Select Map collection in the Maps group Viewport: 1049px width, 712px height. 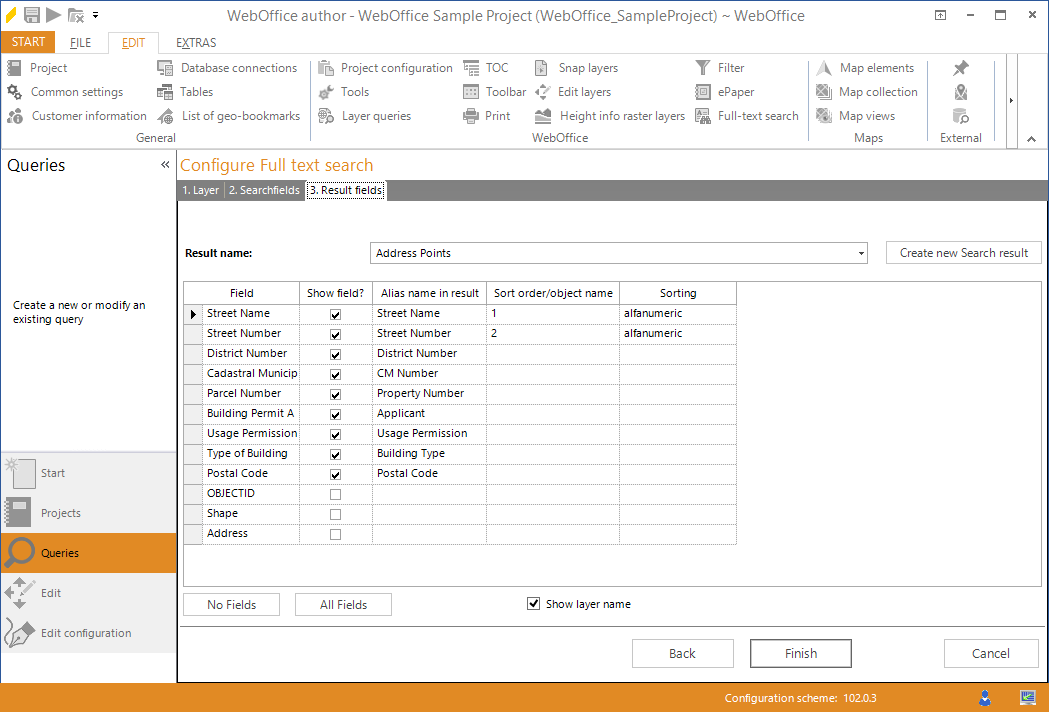click(x=866, y=91)
